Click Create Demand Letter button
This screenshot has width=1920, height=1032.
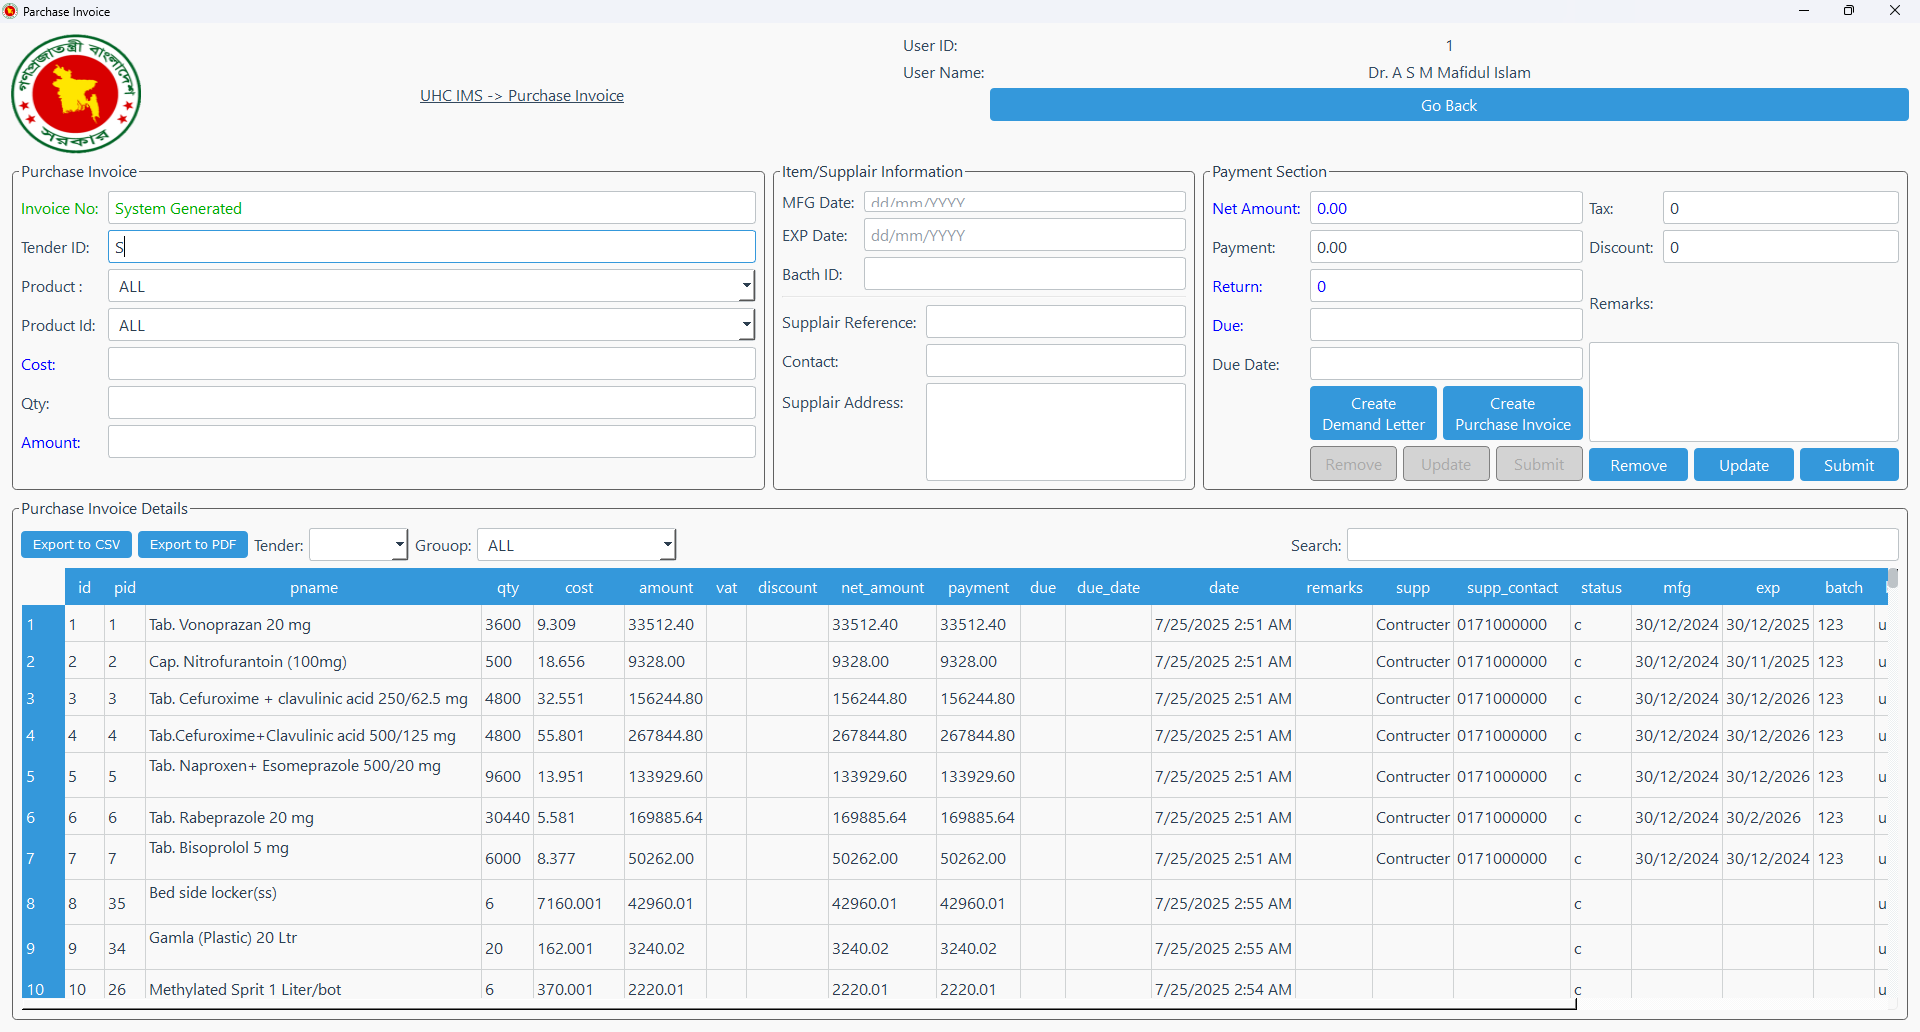coord(1372,414)
